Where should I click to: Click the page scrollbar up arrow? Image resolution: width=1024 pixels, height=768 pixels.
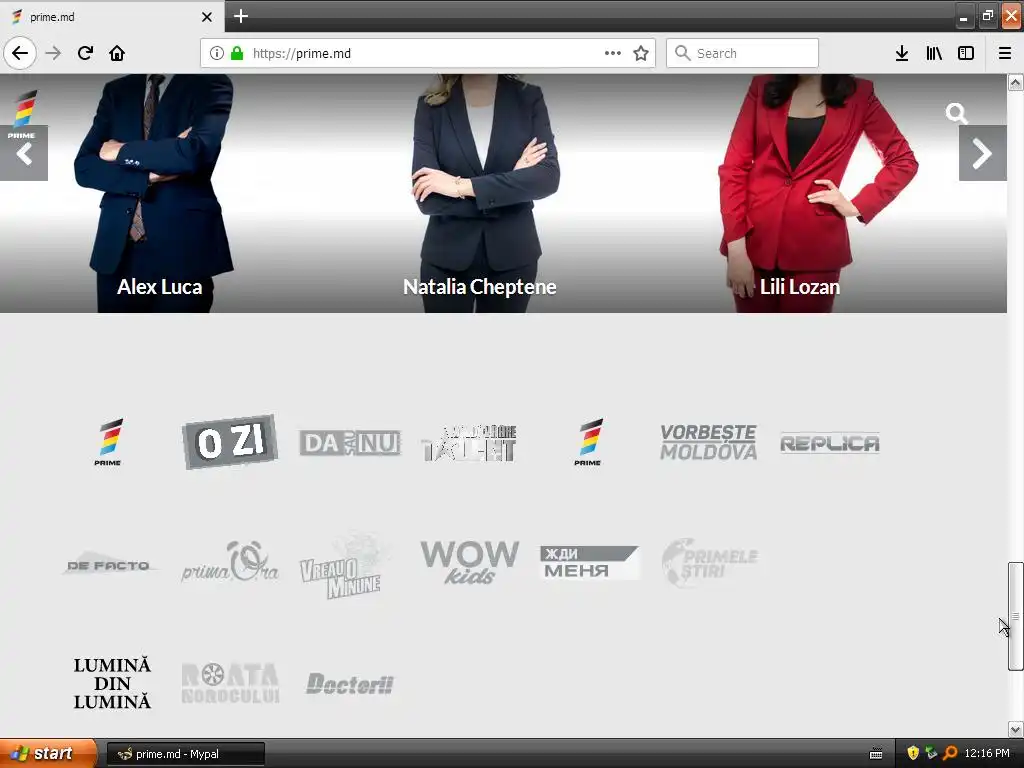[1015, 82]
